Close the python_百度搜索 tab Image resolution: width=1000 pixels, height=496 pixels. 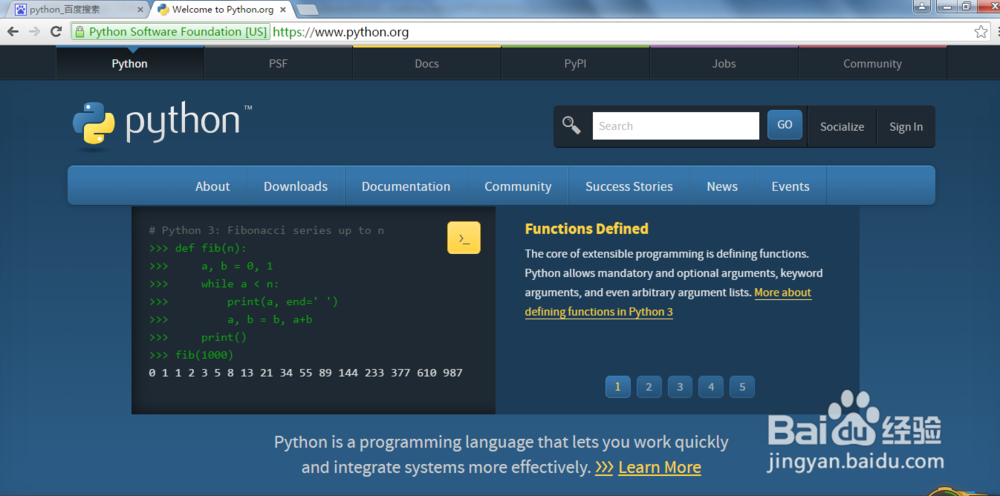click(x=140, y=10)
